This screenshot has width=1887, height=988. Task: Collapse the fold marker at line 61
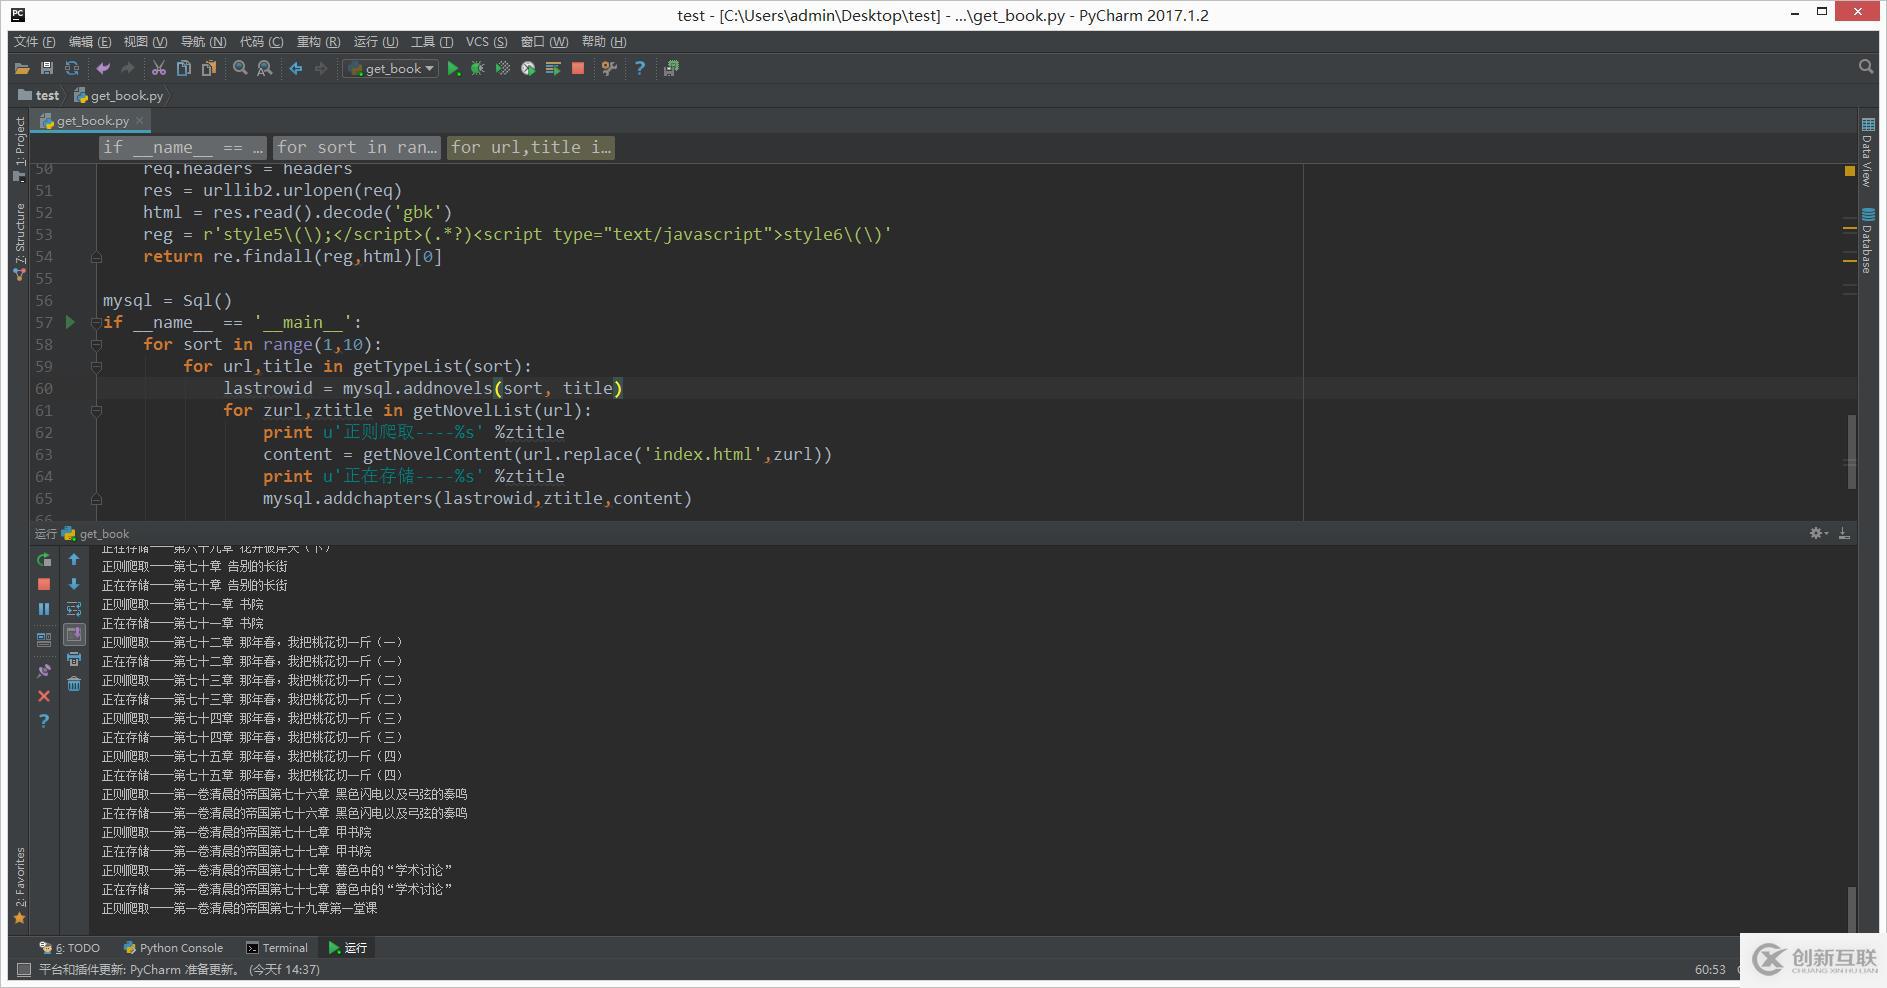96,410
